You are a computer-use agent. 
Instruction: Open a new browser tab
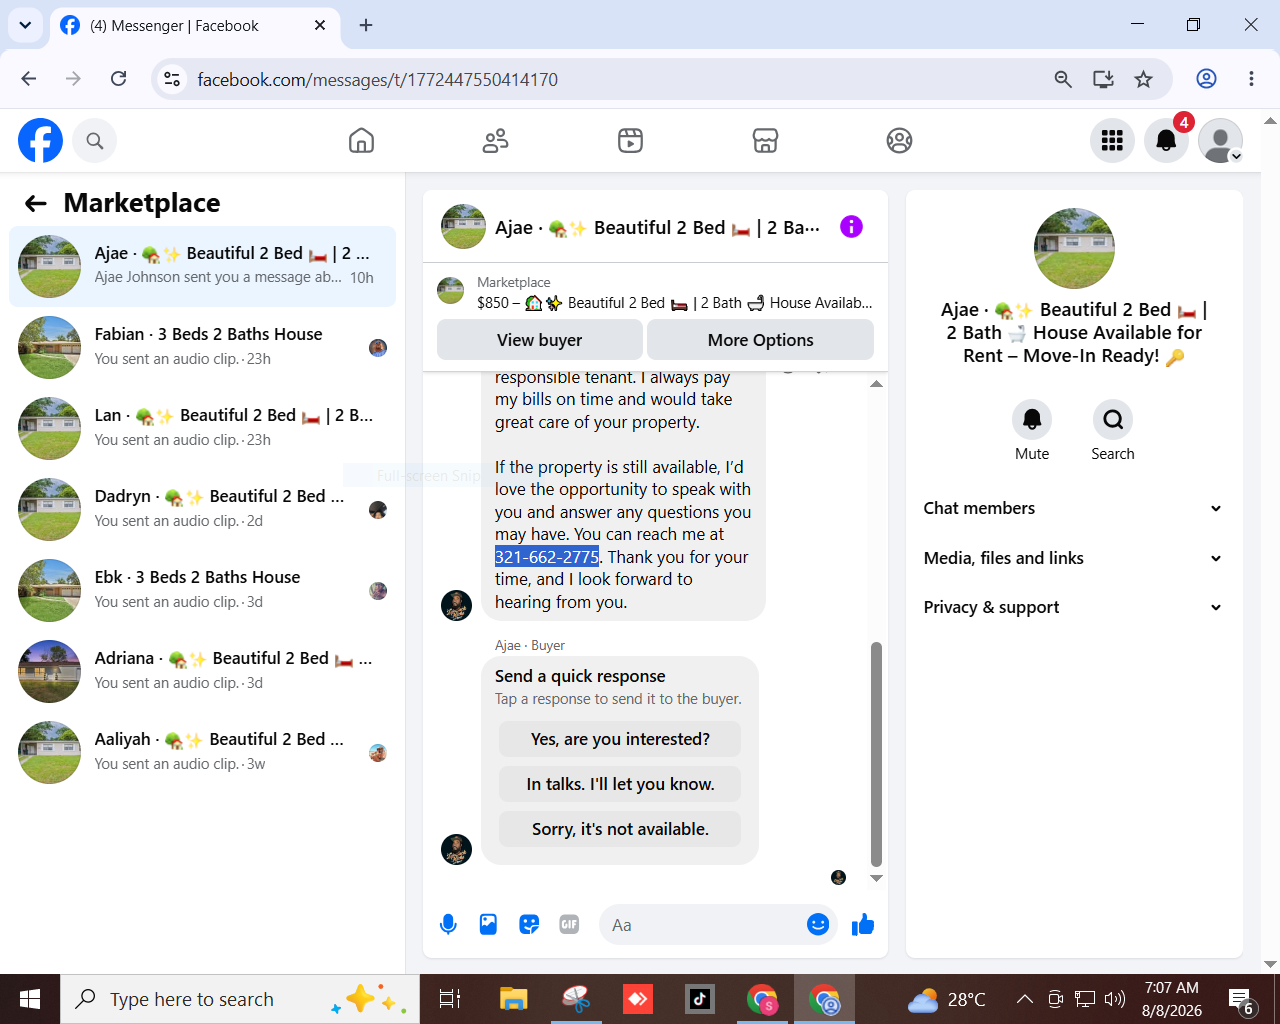click(x=366, y=25)
